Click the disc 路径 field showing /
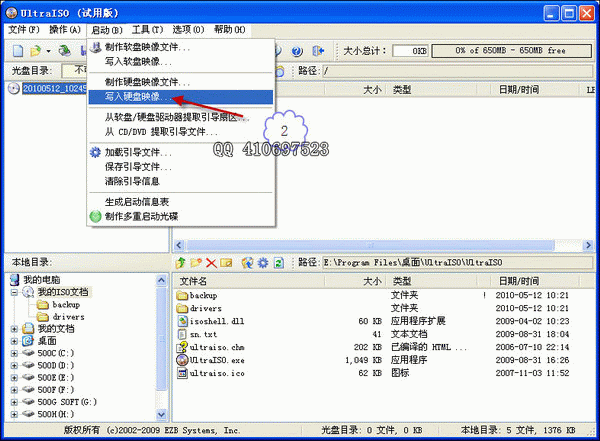Image resolution: width=600 pixels, height=441 pixels. click(x=458, y=71)
